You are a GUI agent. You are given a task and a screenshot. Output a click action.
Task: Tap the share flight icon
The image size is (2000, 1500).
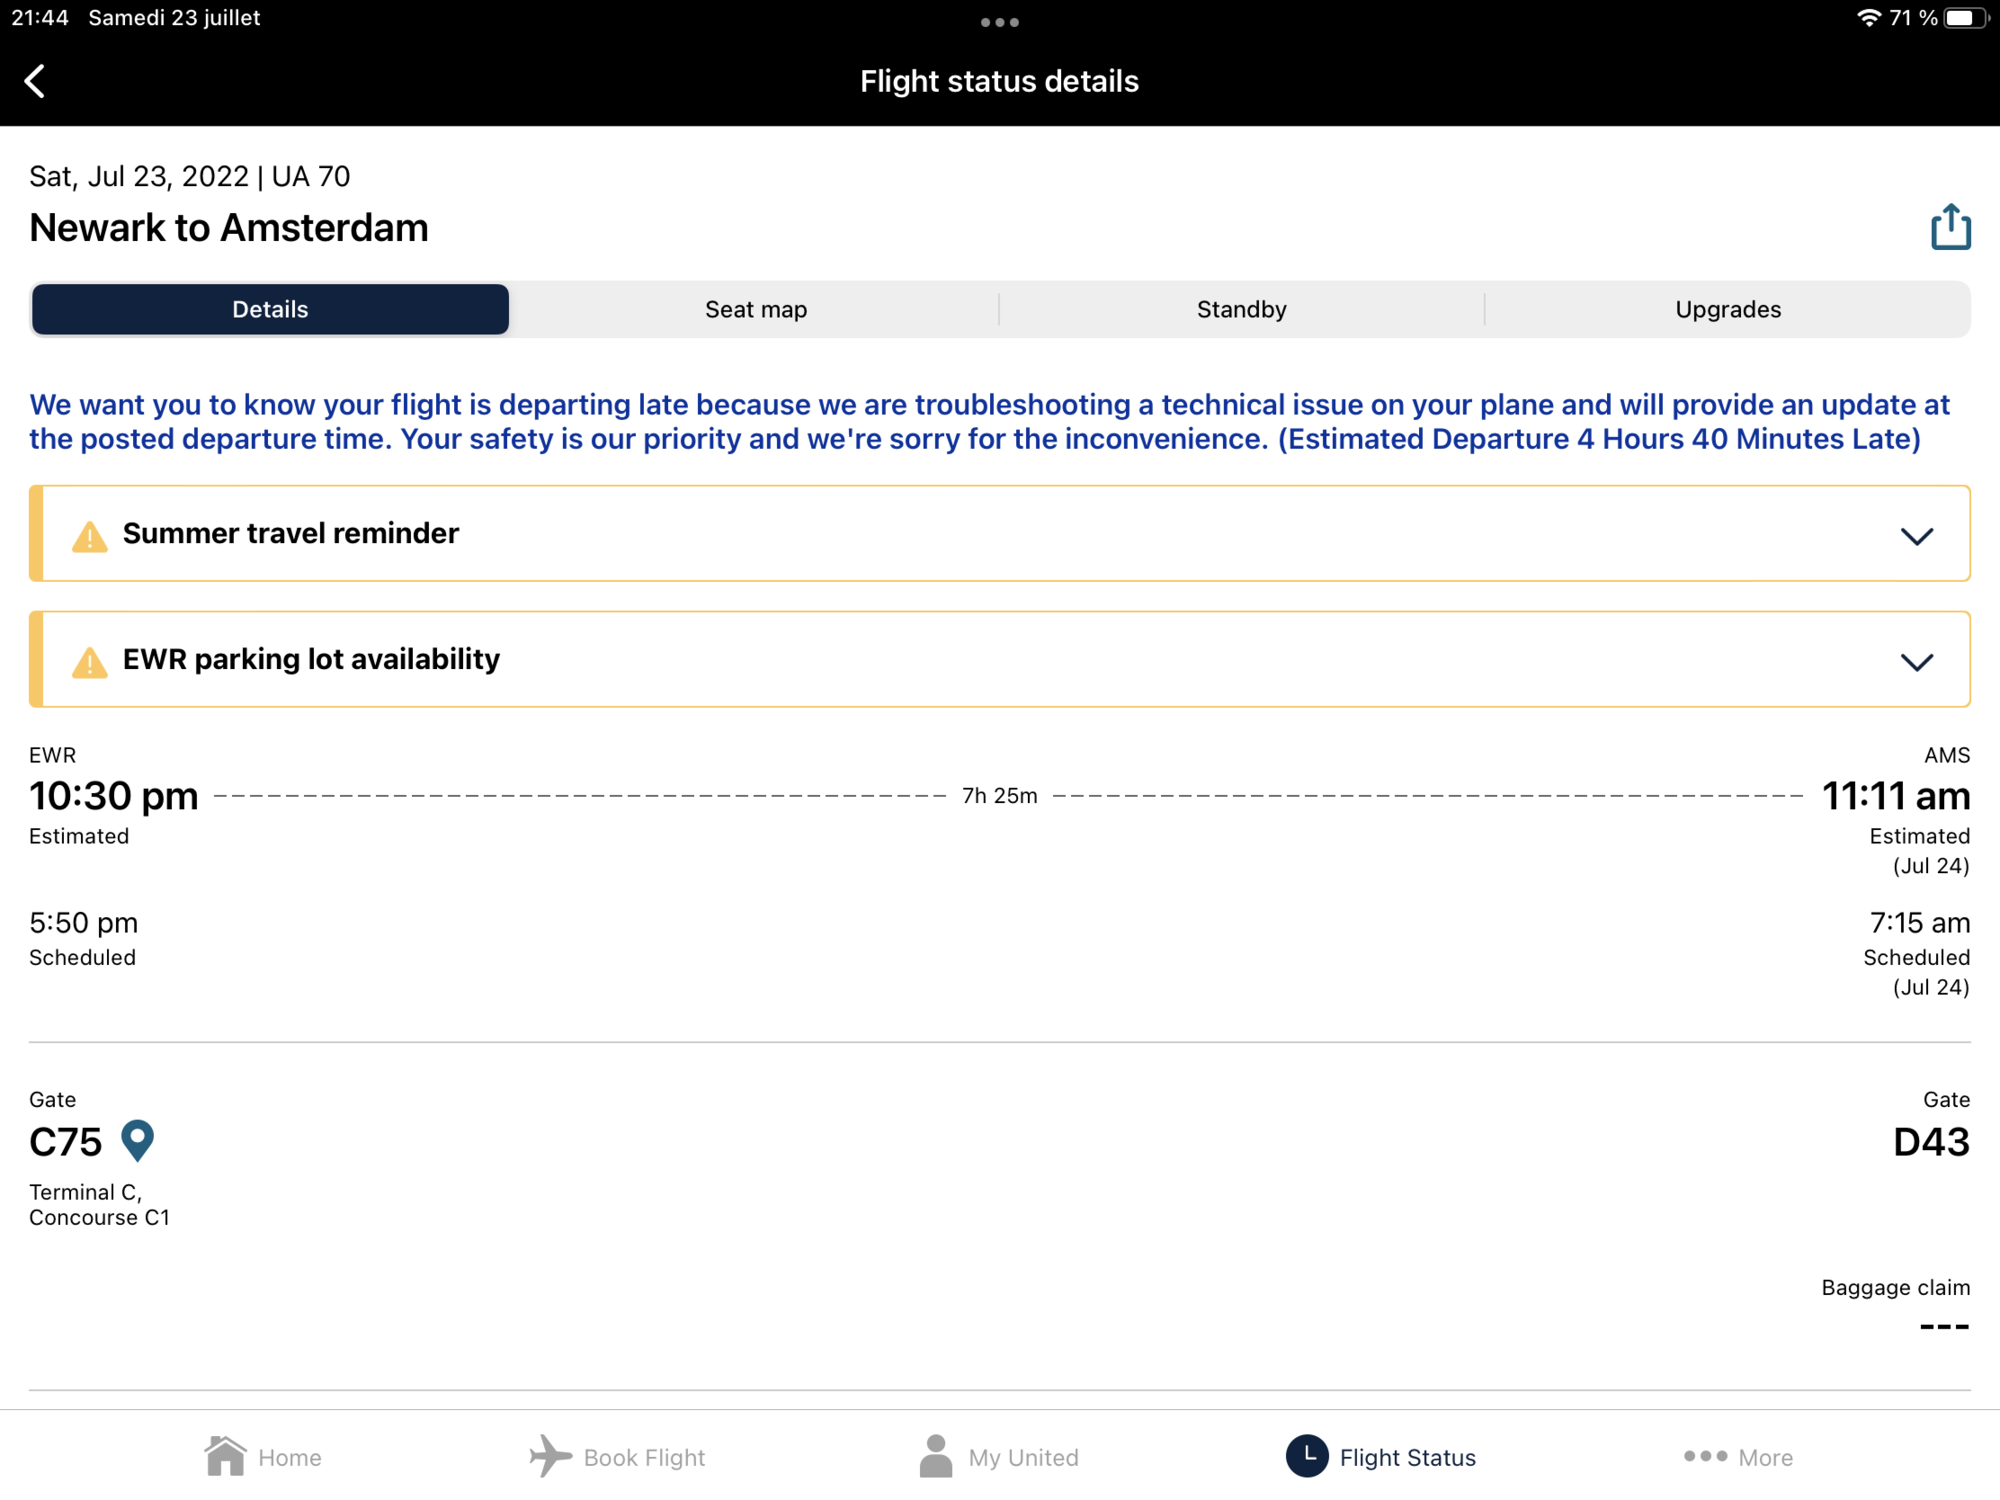coord(1949,227)
